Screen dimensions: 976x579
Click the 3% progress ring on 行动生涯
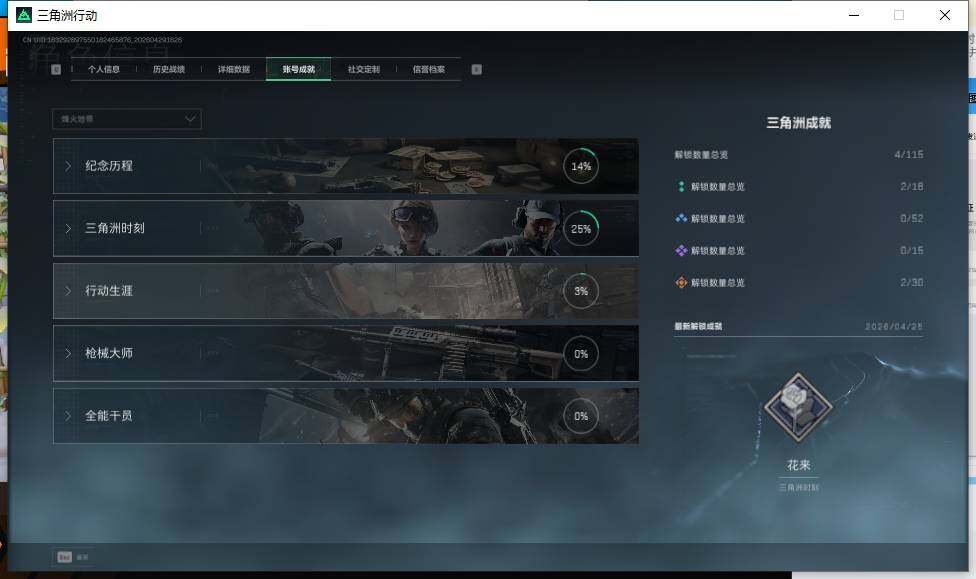581,291
